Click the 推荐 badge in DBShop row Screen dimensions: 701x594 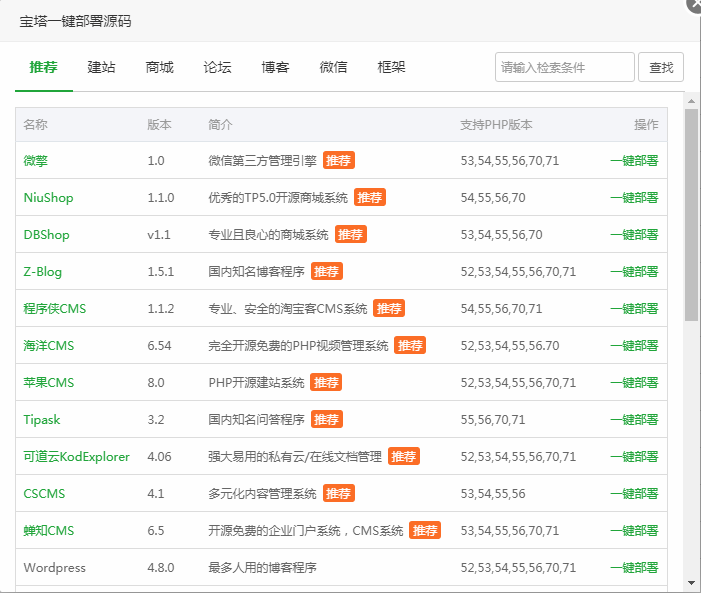pyautogui.click(x=351, y=234)
